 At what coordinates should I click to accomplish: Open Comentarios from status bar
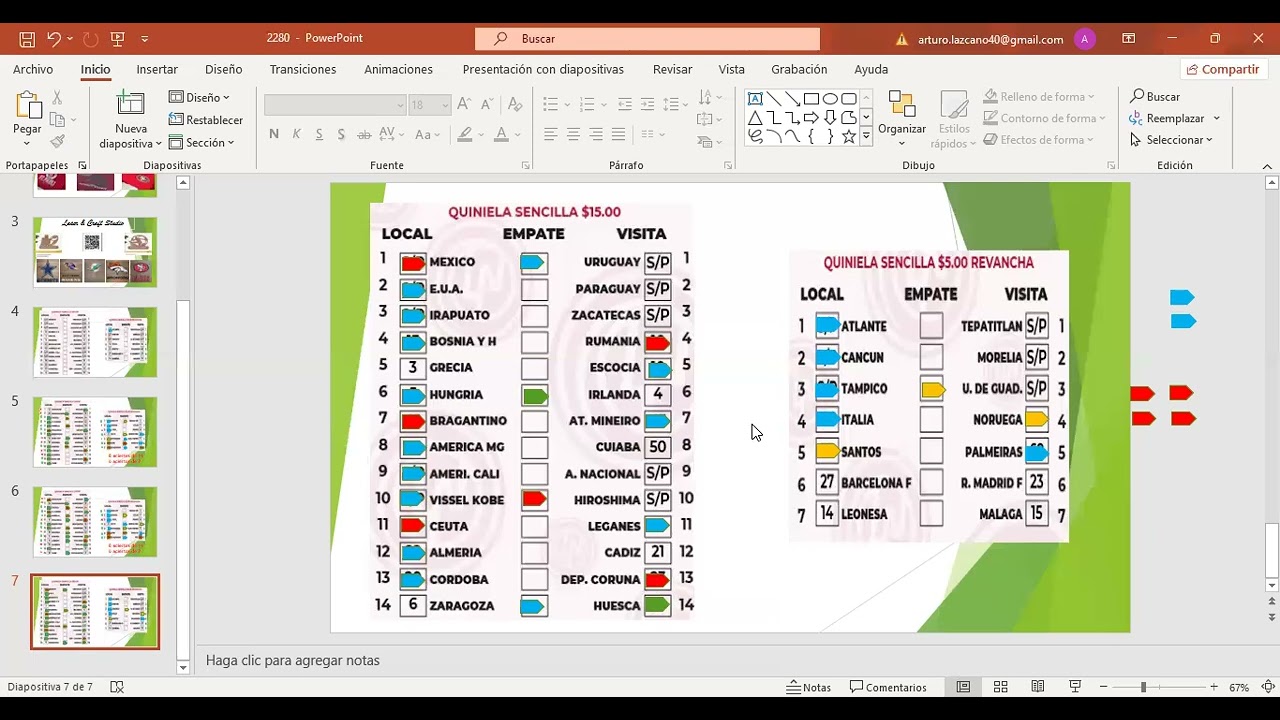tap(888, 687)
